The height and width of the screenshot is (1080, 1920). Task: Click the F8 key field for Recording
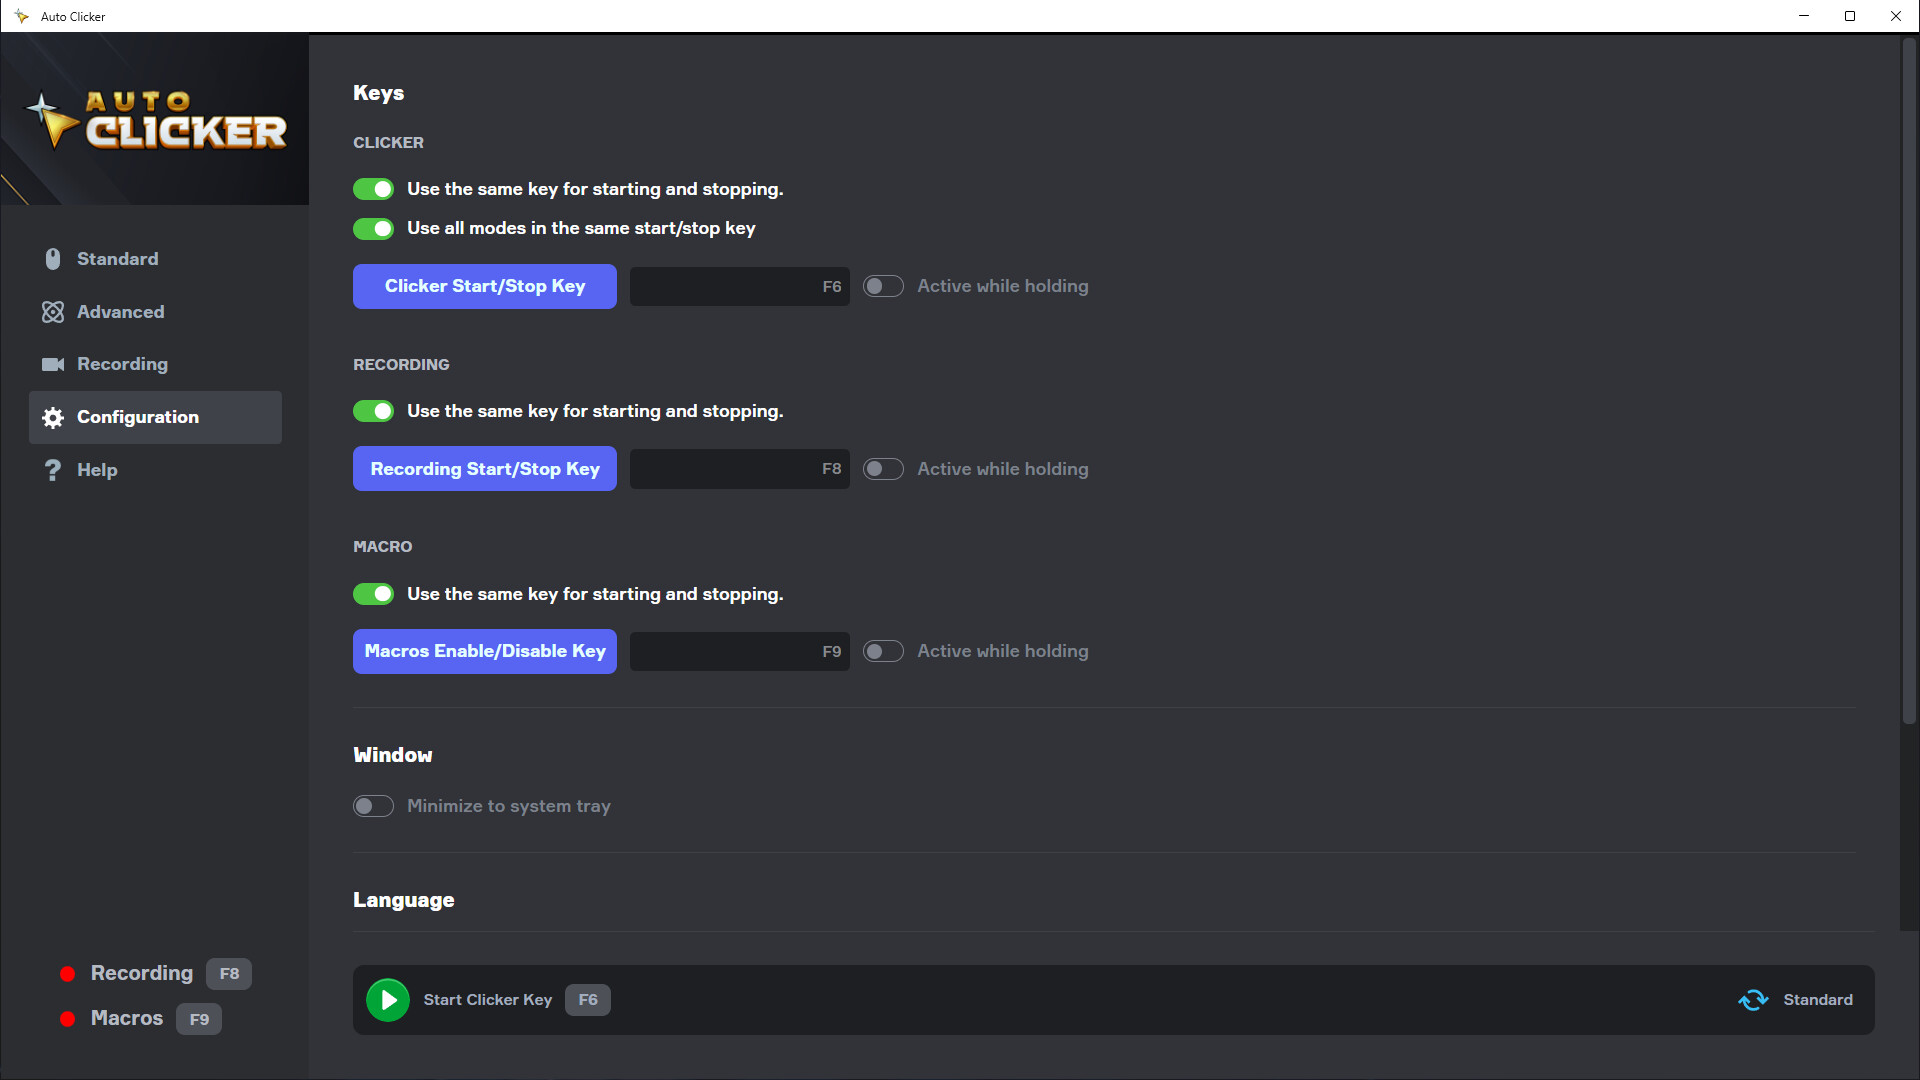coord(739,468)
